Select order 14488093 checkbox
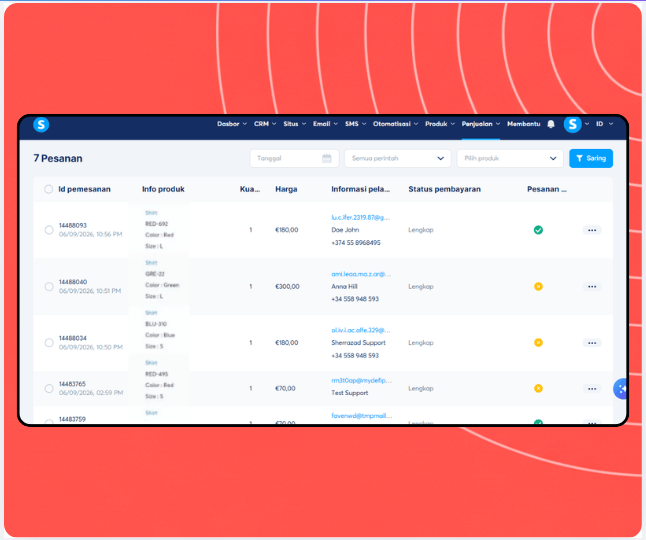 49,230
